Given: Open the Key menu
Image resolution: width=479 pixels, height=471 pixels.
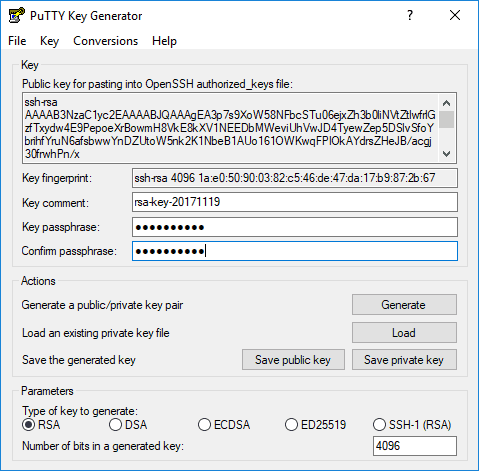Looking at the screenshot, I should coord(49,41).
